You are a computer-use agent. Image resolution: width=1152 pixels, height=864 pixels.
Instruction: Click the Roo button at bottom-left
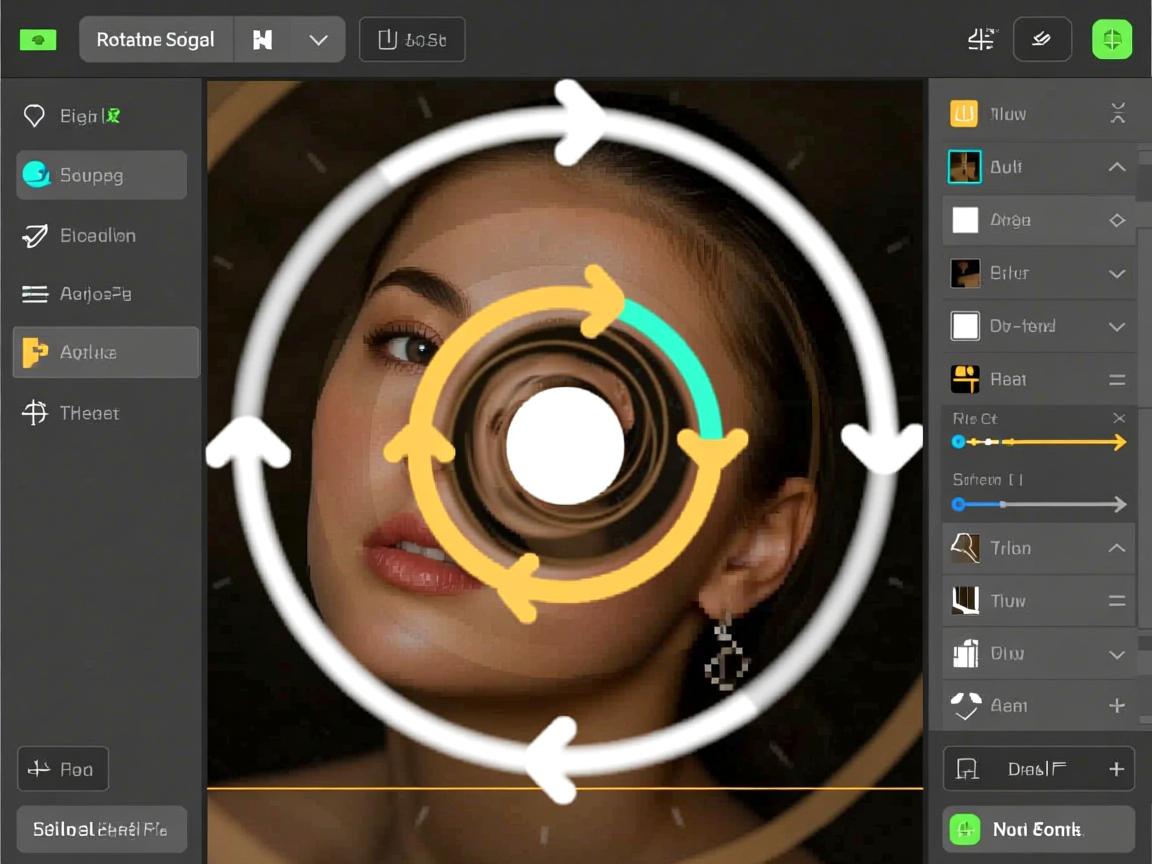coord(63,769)
